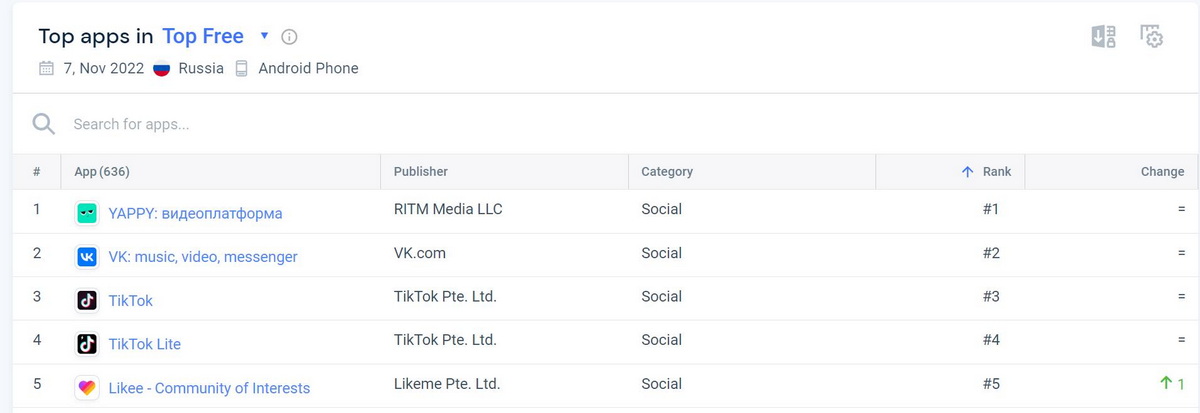The height and width of the screenshot is (413, 1200).
Task: Click the Likee heart app icon
Action: point(87,388)
